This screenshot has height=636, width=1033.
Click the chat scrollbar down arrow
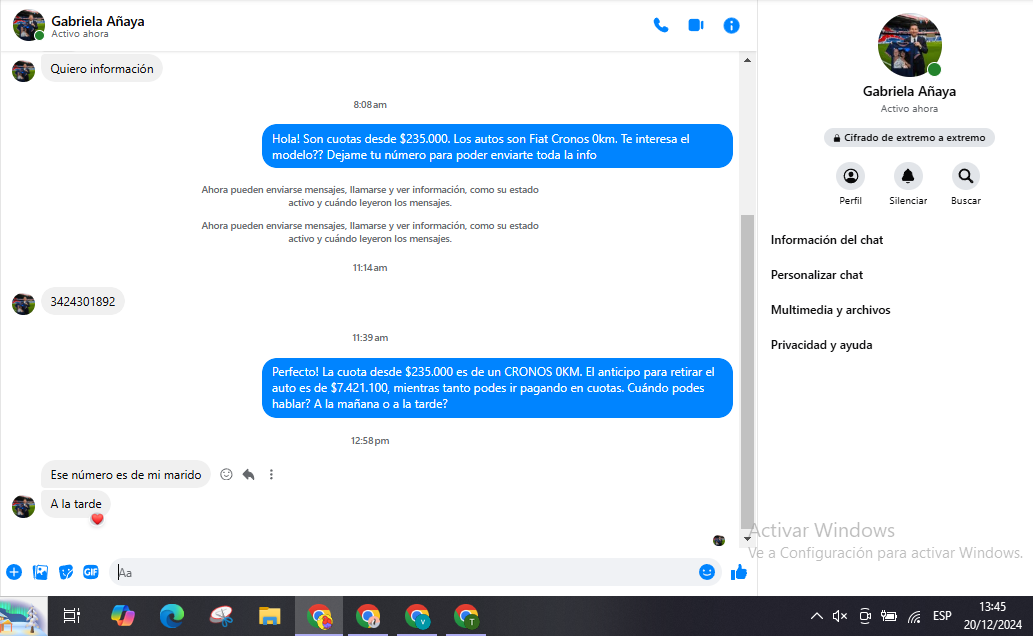click(x=747, y=538)
